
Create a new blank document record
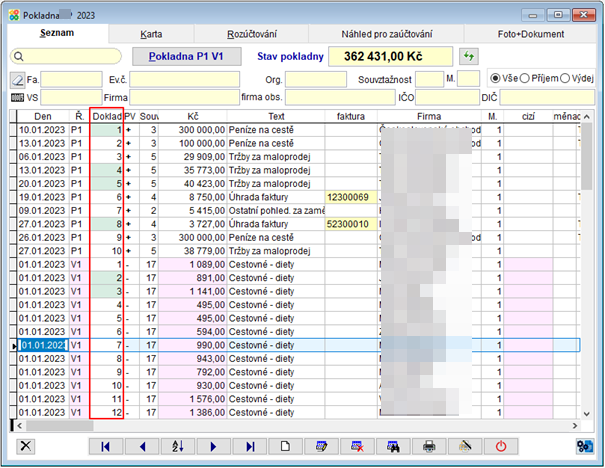[286, 446]
